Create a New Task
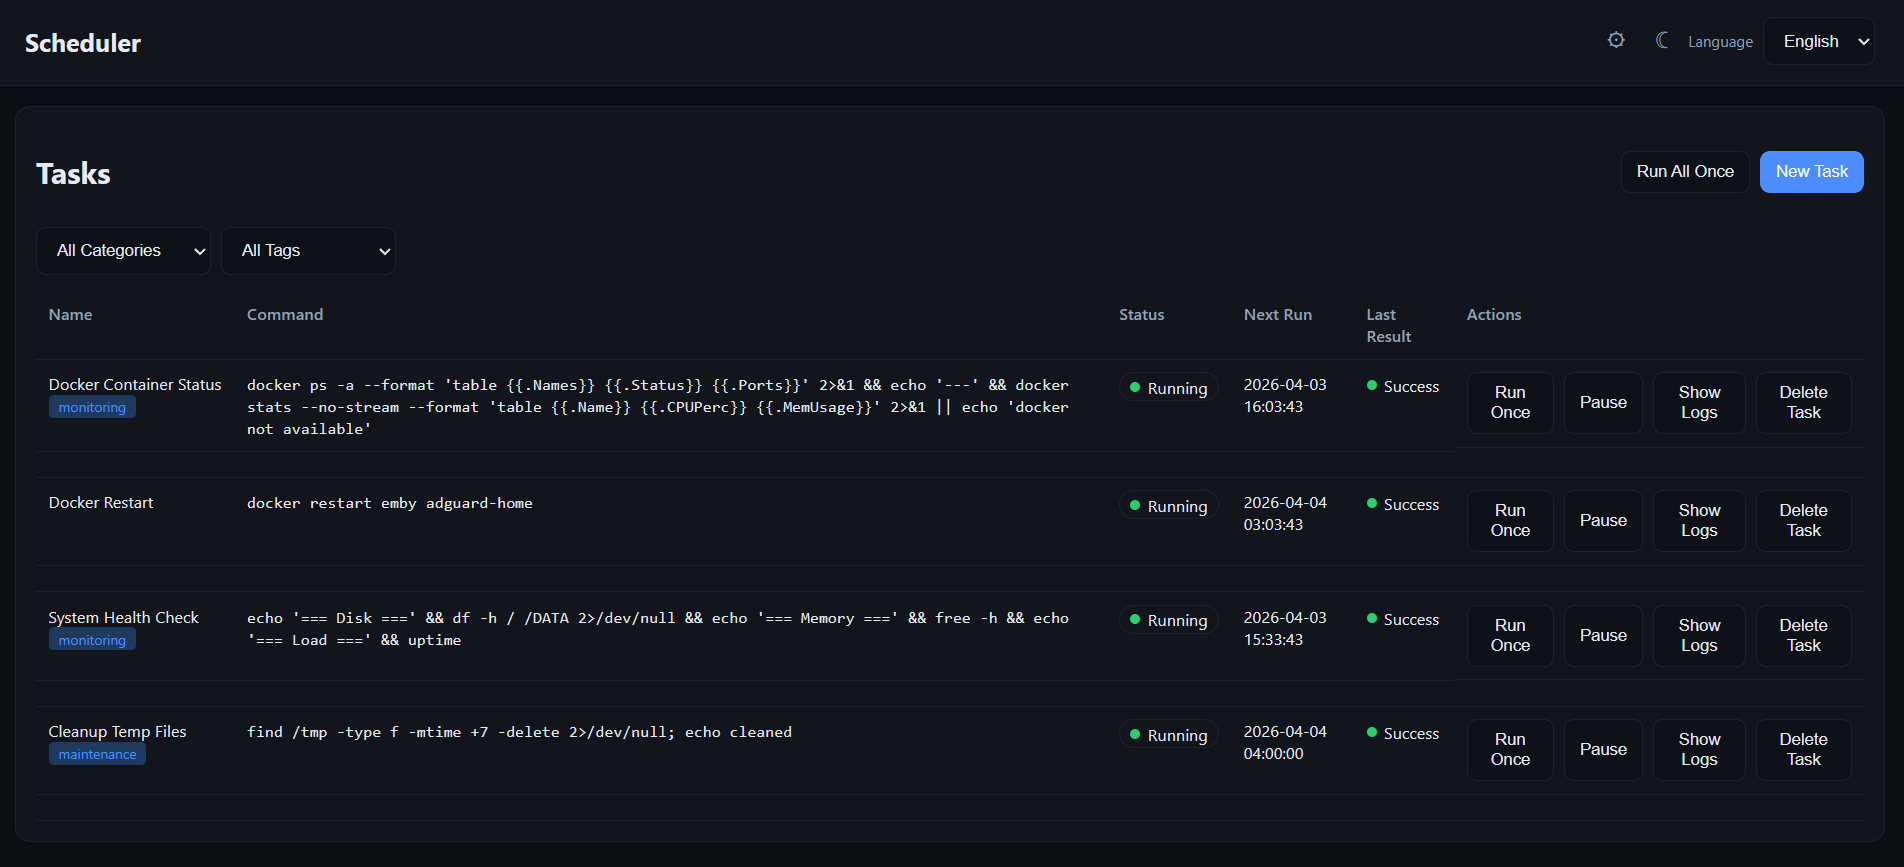Screen dimensions: 1904x867 [1811, 172]
